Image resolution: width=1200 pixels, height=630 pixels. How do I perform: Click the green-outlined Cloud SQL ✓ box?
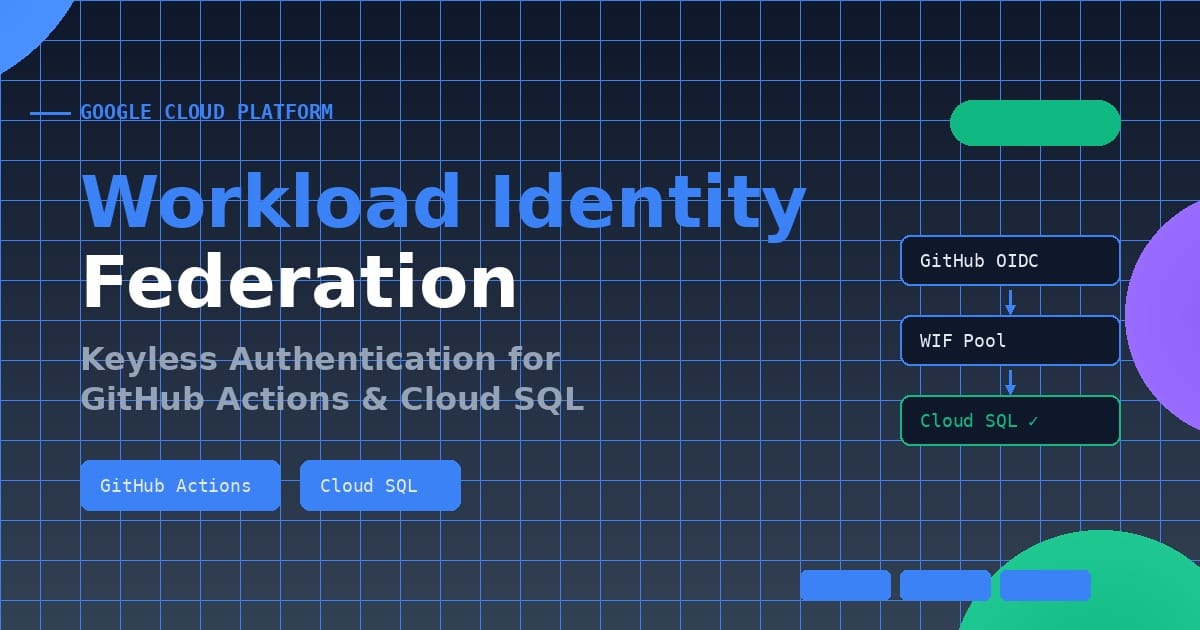1010,421
